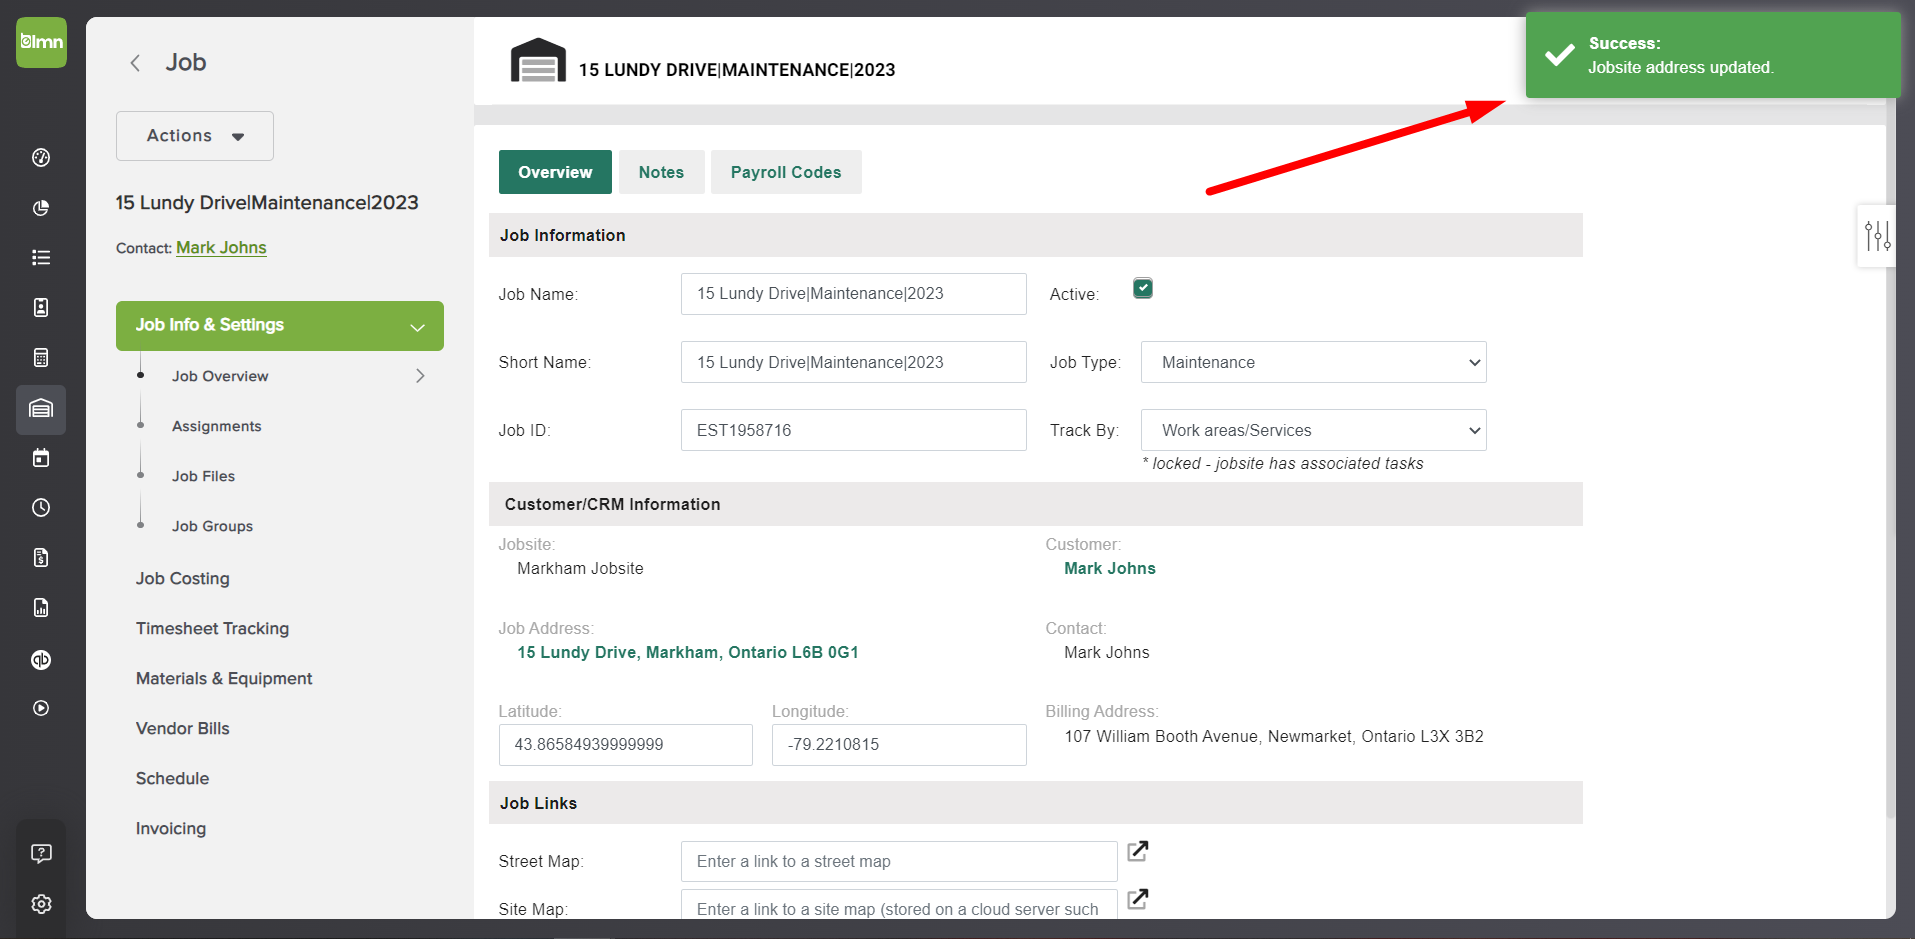Open the invoice dollar document icon

coord(41,558)
